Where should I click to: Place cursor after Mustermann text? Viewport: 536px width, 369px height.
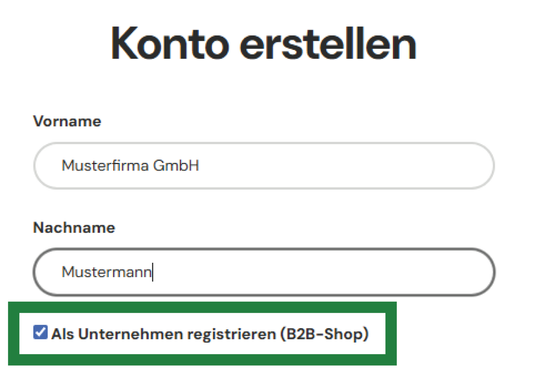click(152, 272)
